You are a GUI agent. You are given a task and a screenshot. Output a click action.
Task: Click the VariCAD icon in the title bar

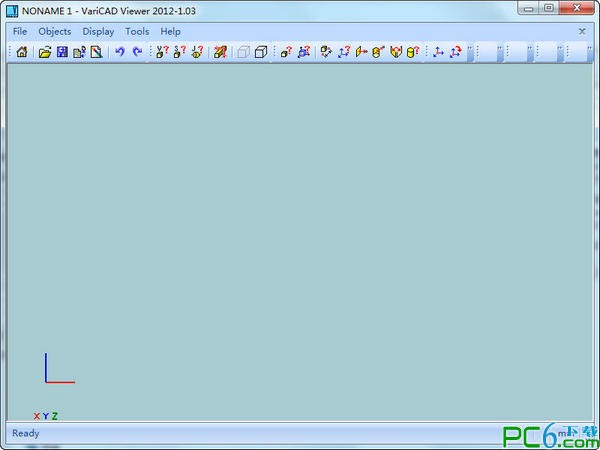point(12,11)
